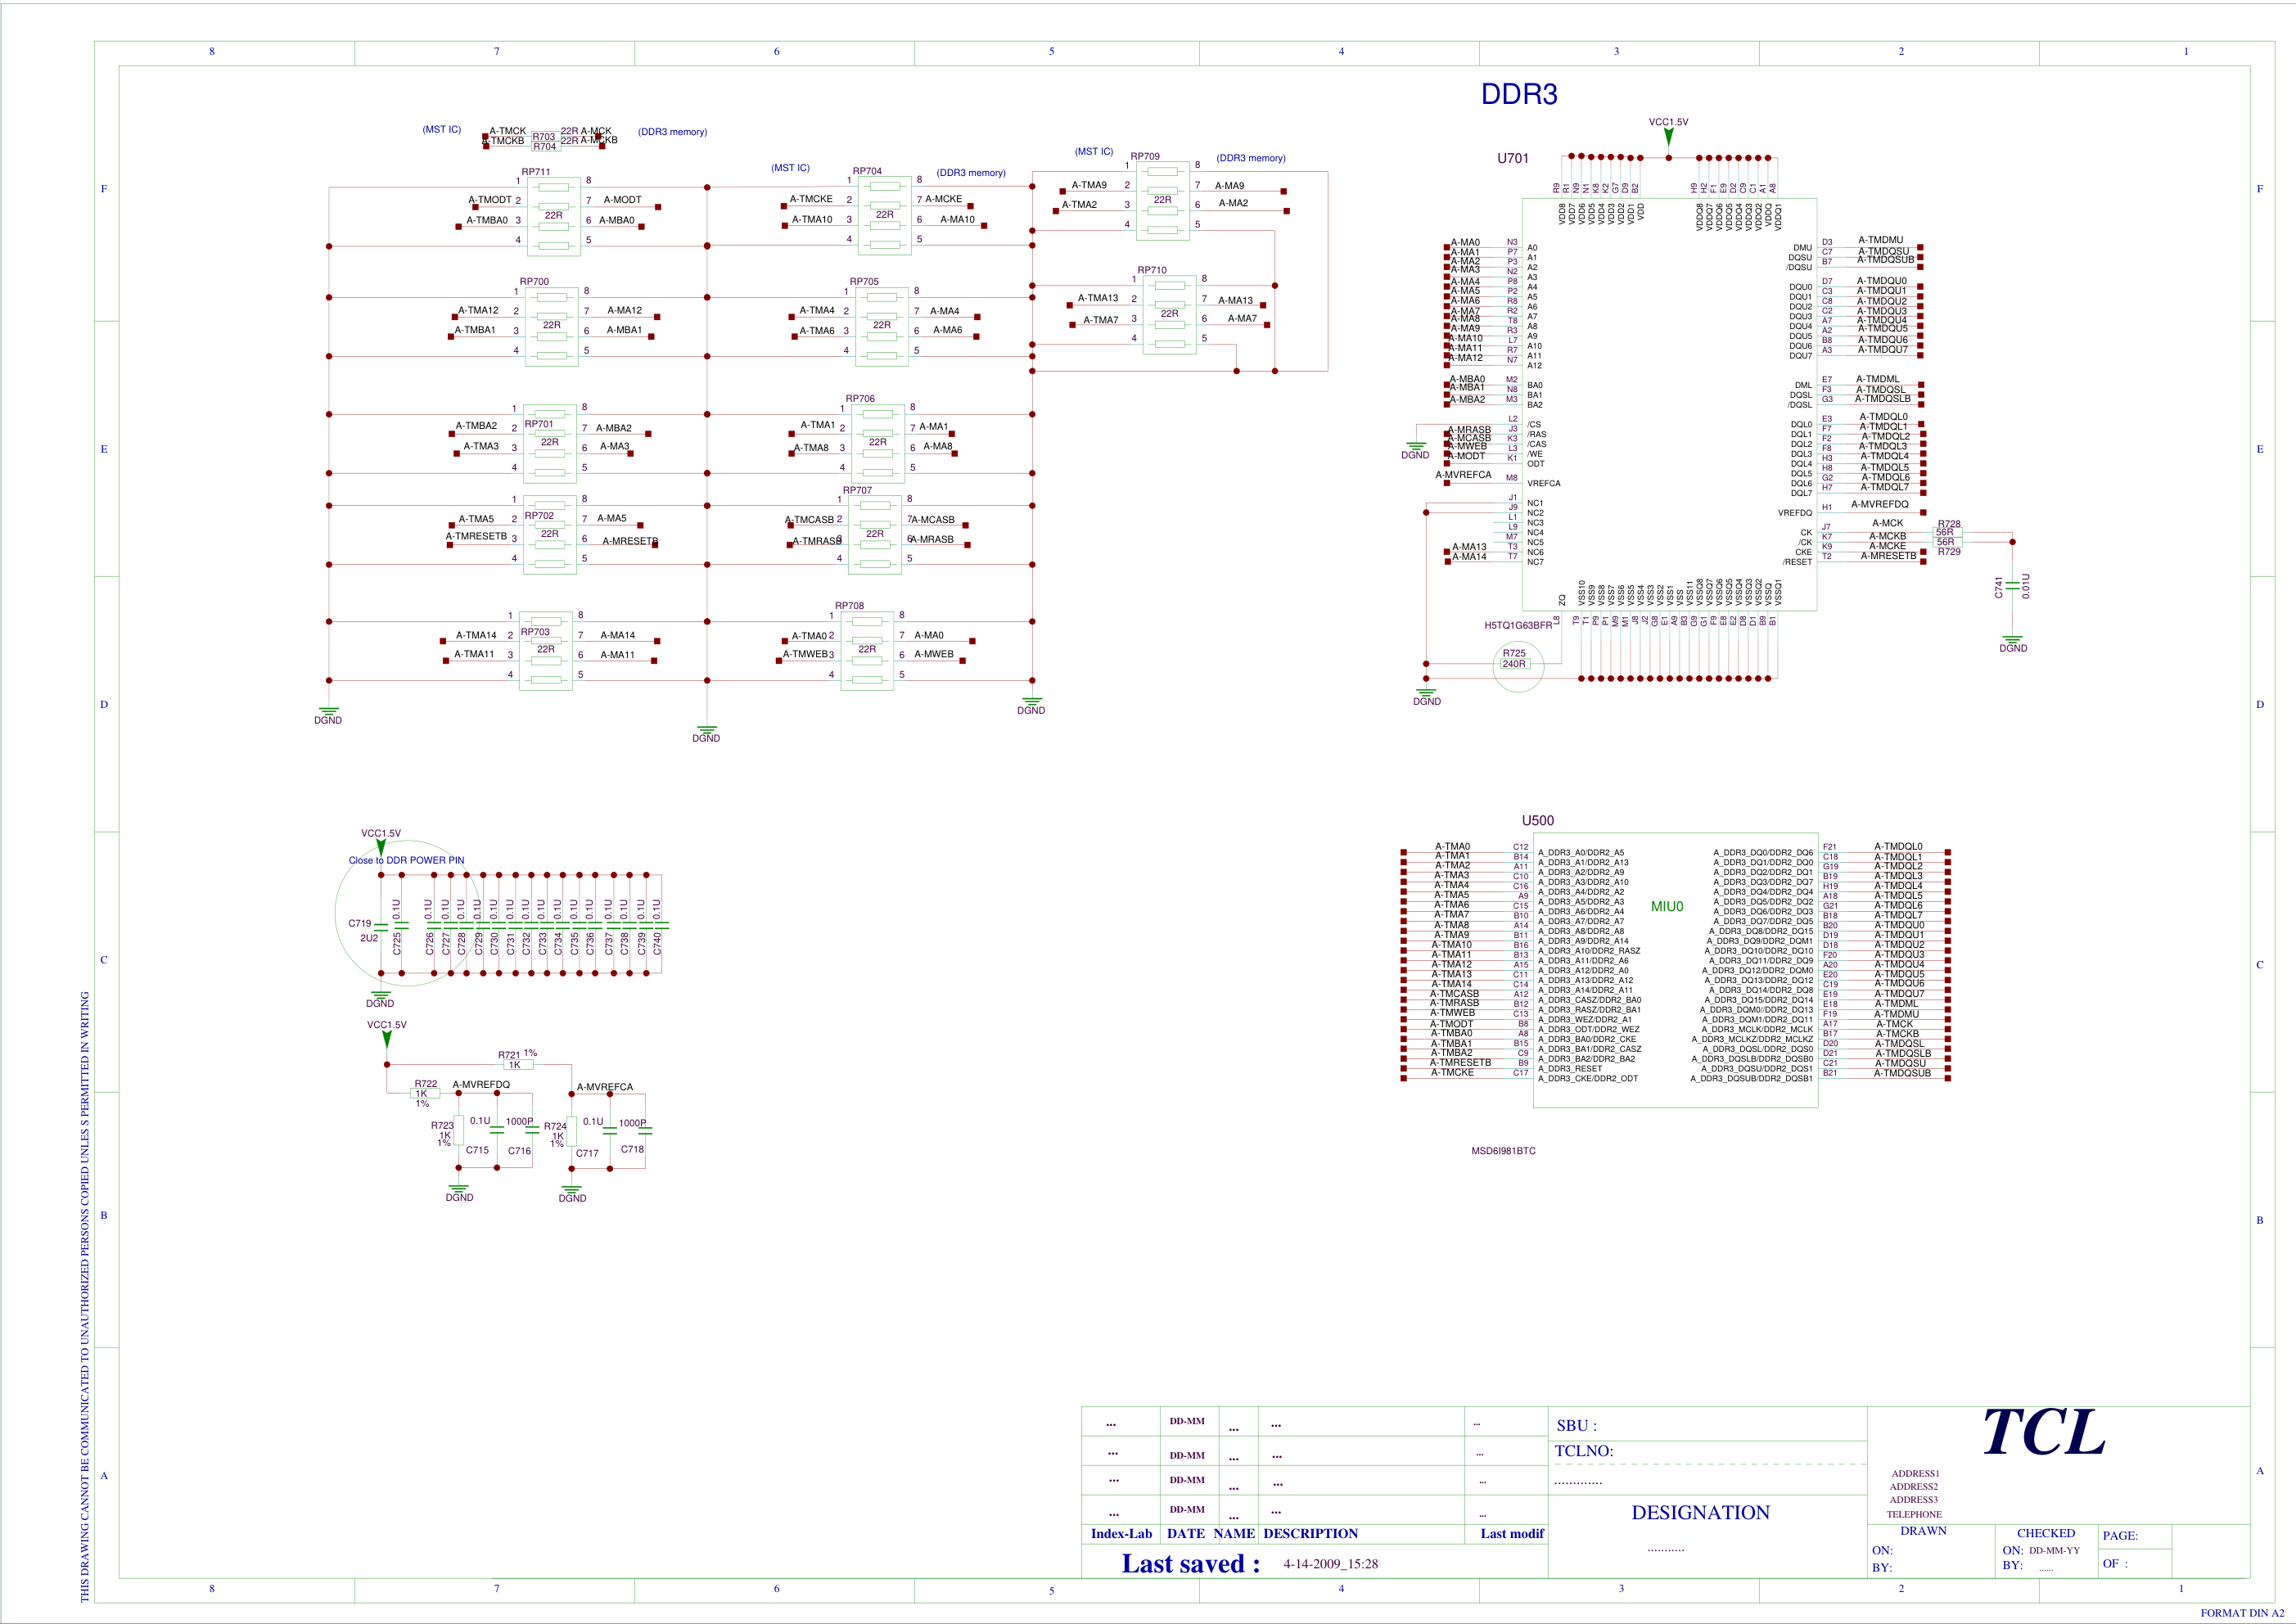Click the RP706 resistor pack label
The height and width of the screenshot is (1624, 2296).
860,399
